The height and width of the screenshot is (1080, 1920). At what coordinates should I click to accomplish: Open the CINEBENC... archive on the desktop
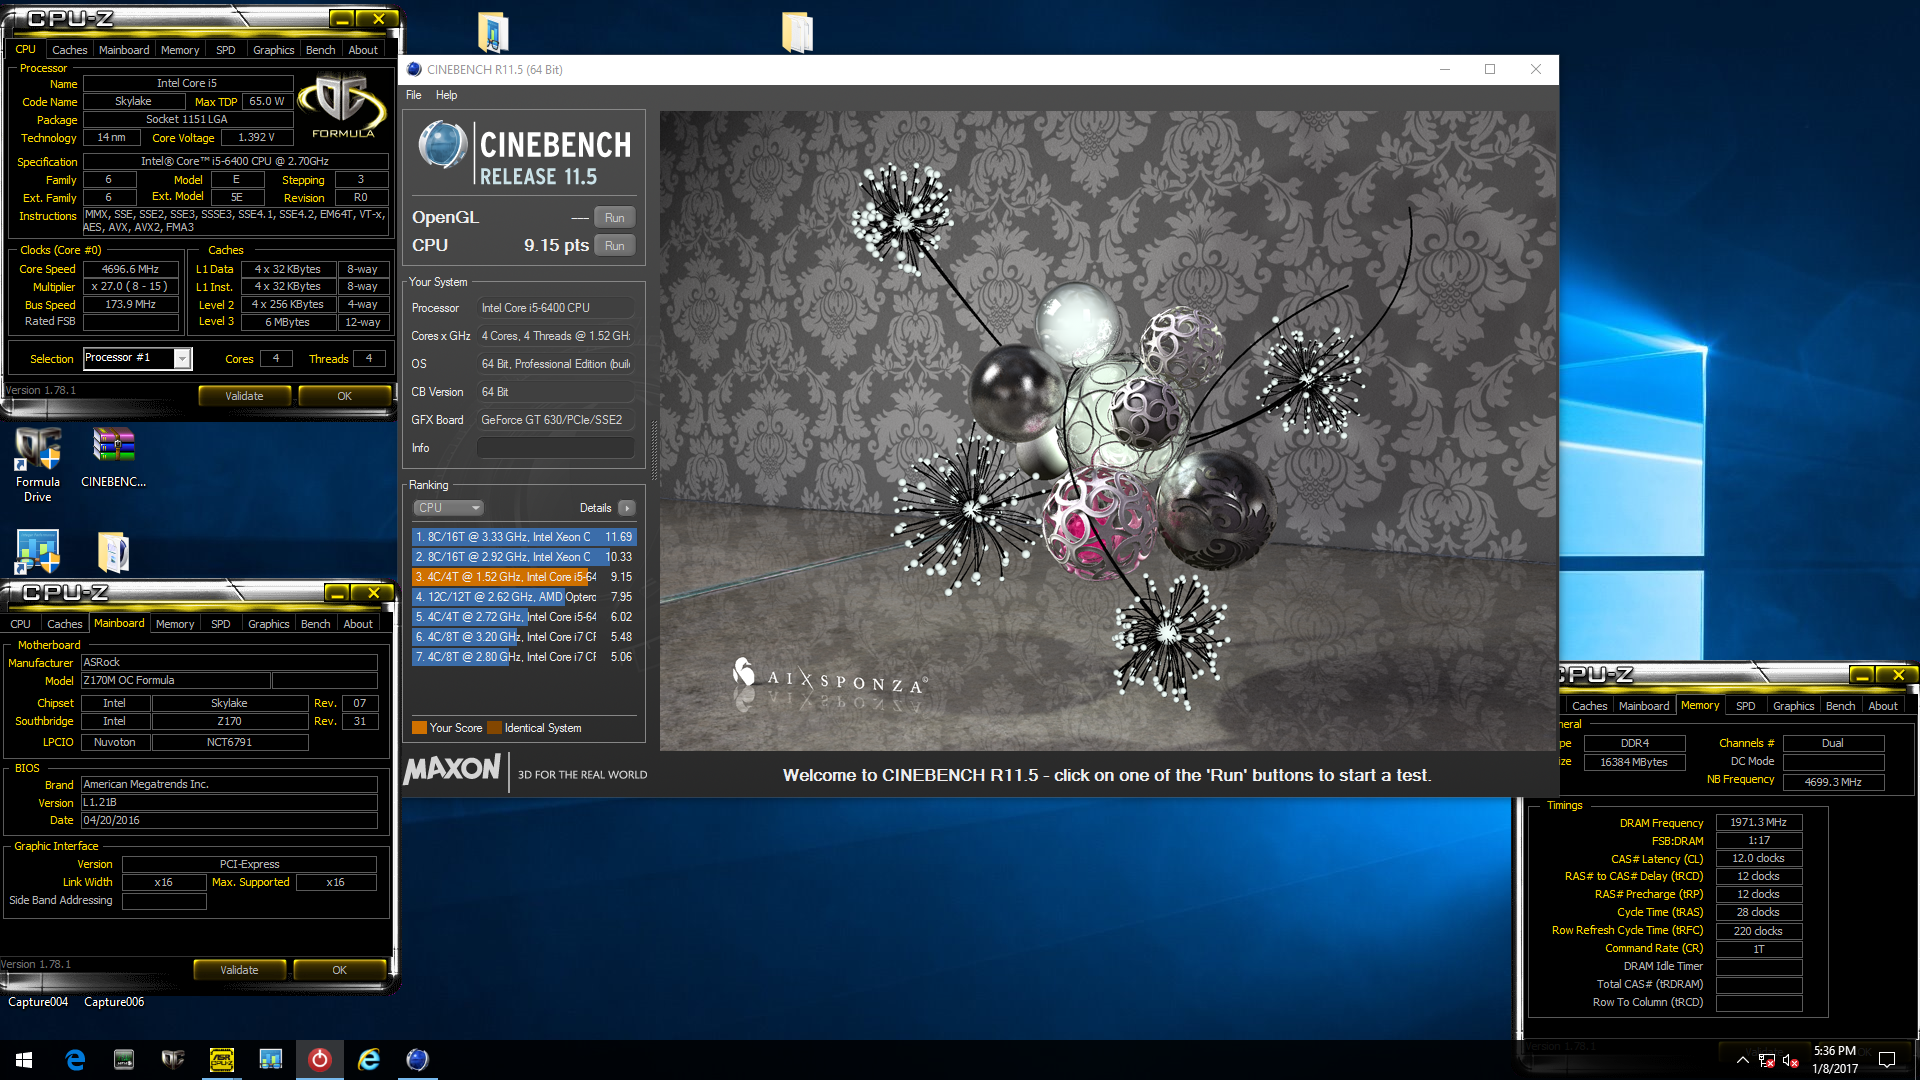coord(113,457)
